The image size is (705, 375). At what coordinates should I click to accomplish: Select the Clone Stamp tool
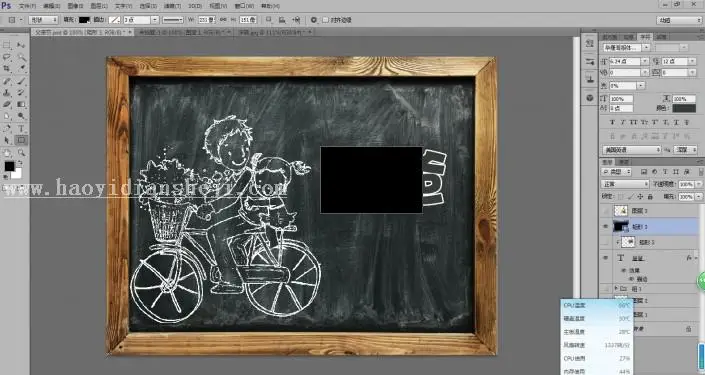[7, 93]
